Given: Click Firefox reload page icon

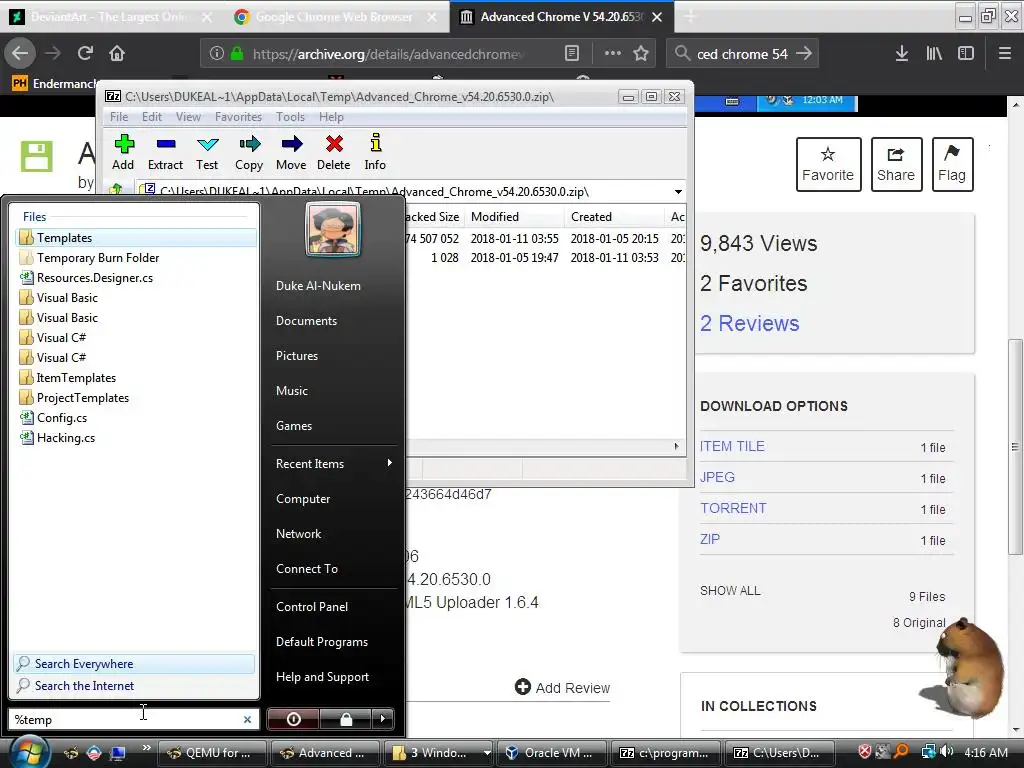Looking at the screenshot, I should tap(85, 54).
